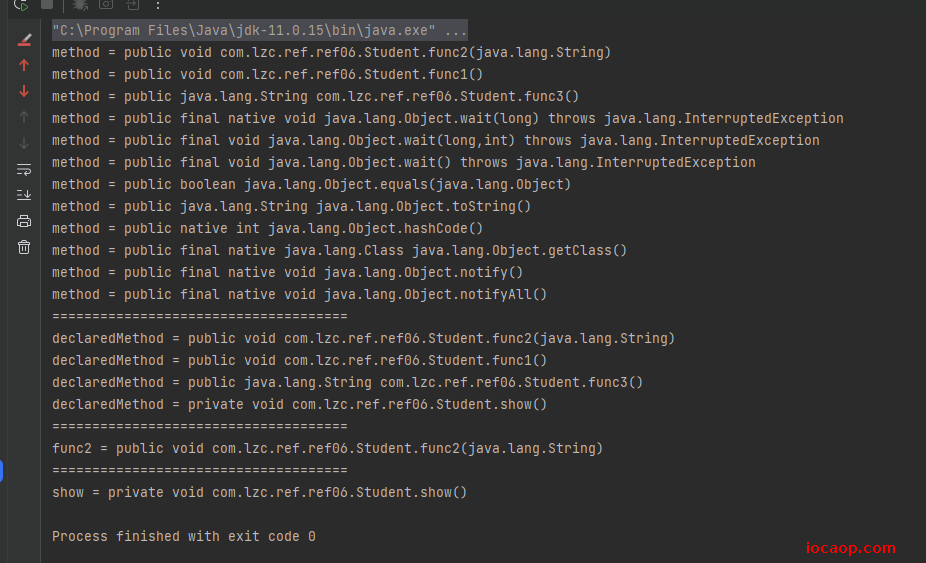Click the Rerun program icon
The width and height of the screenshot is (926, 563).
click(x=21, y=5)
